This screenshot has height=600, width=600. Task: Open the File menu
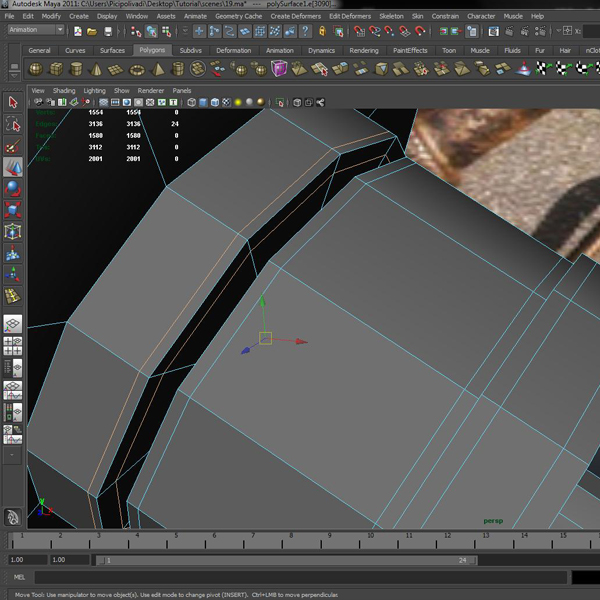[x=9, y=16]
